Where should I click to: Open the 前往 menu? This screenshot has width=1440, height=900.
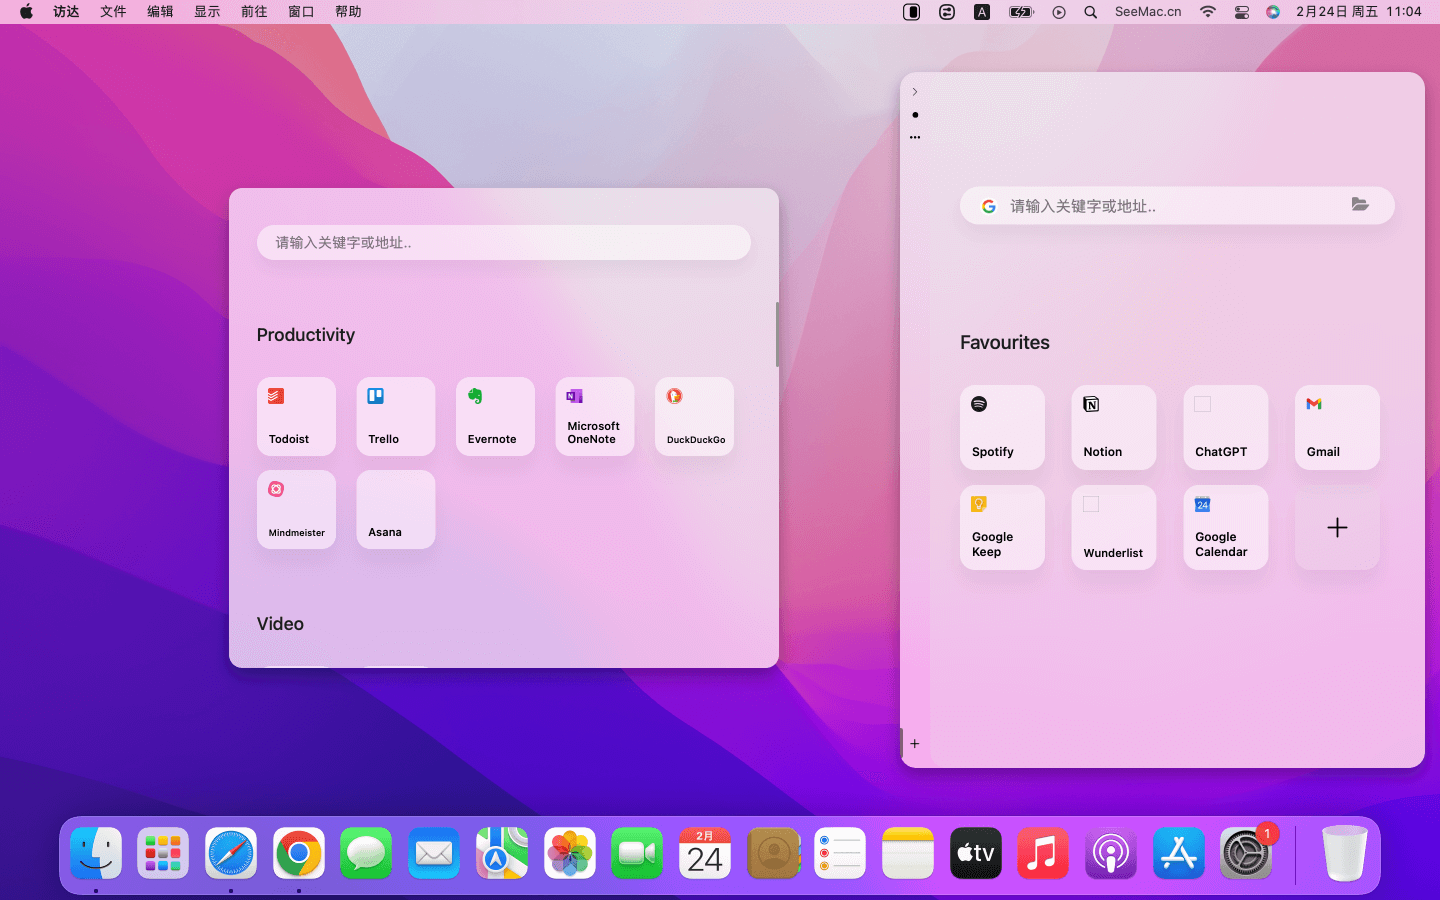click(x=254, y=12)
